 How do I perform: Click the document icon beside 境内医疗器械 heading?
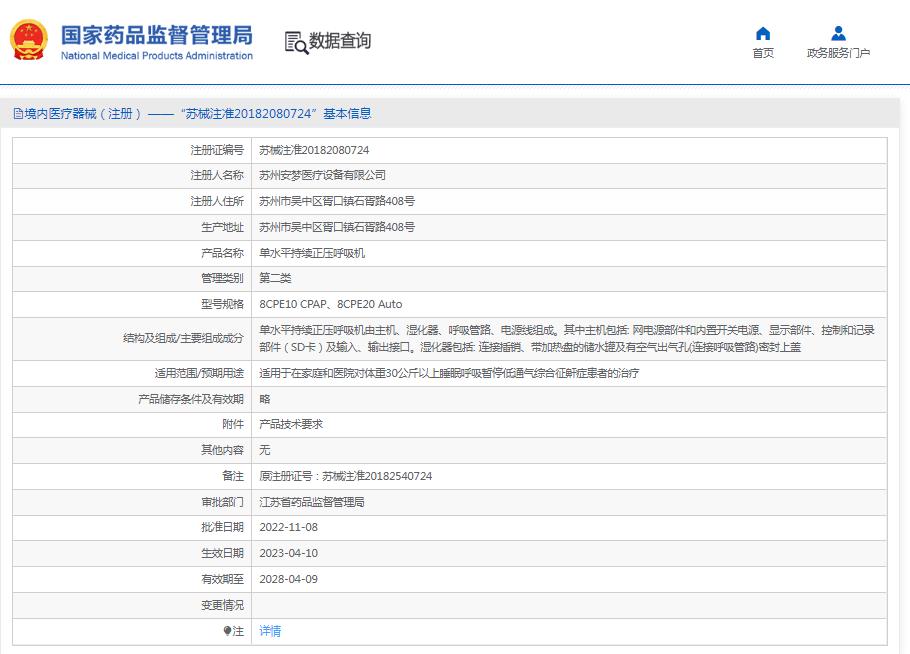pos(17,114)
